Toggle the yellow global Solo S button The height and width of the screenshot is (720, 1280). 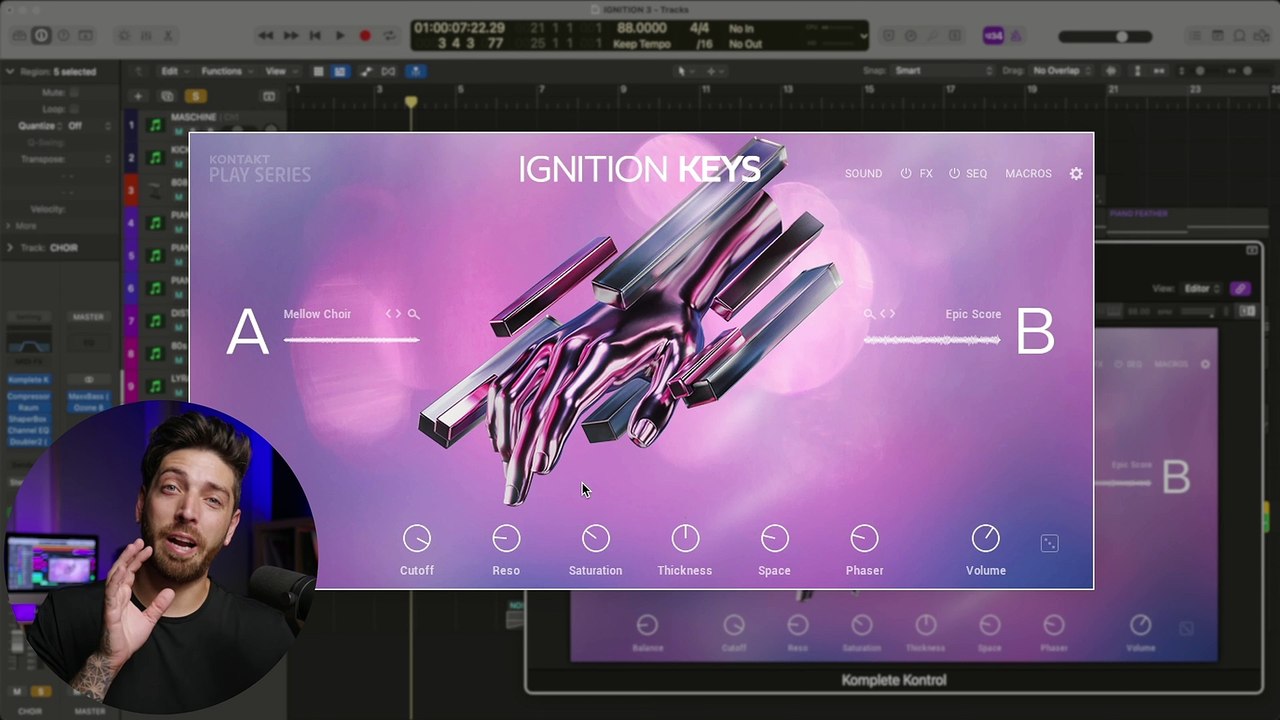point(196,96)
